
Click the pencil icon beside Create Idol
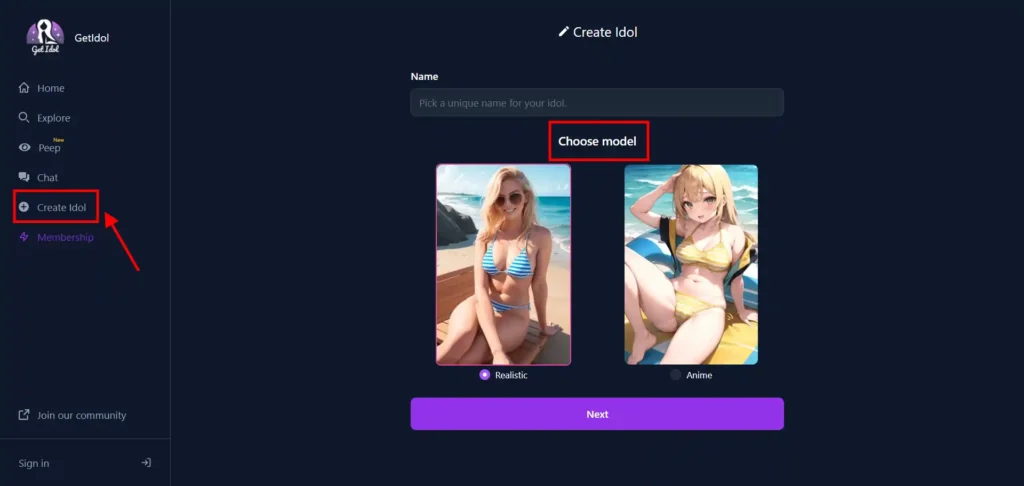564,31
